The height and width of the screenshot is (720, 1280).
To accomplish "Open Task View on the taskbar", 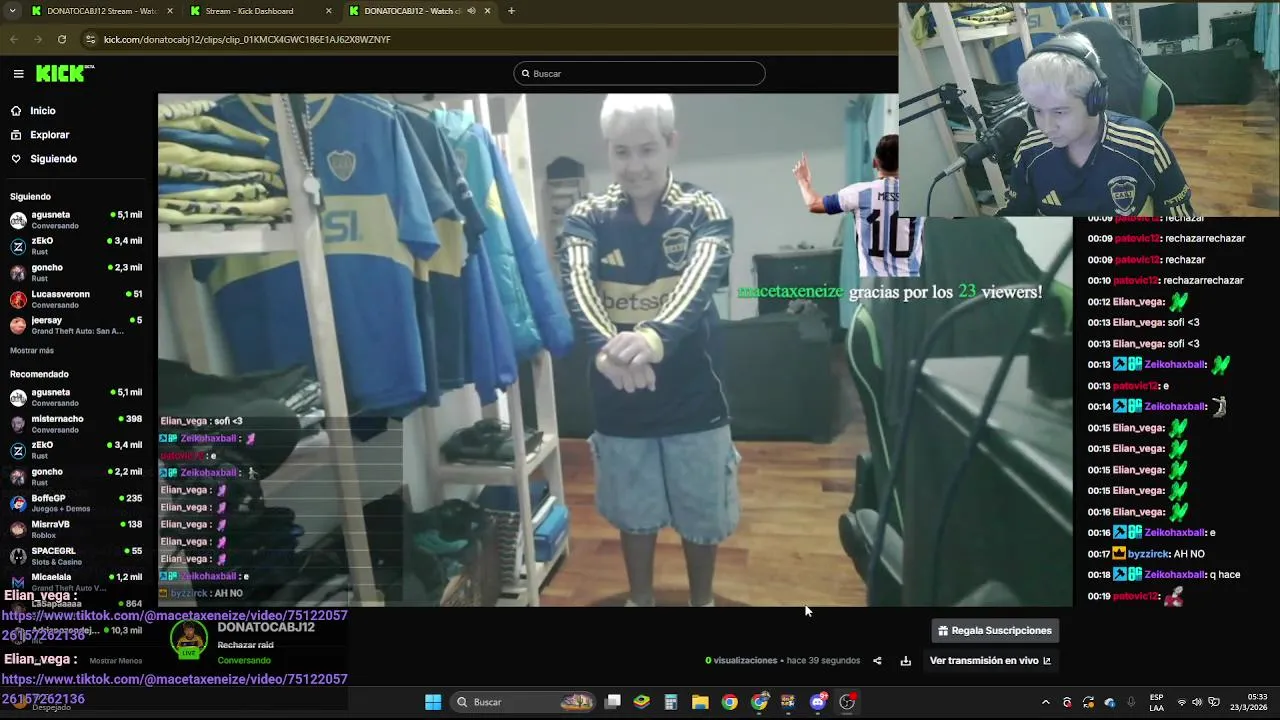I will 613,702.
